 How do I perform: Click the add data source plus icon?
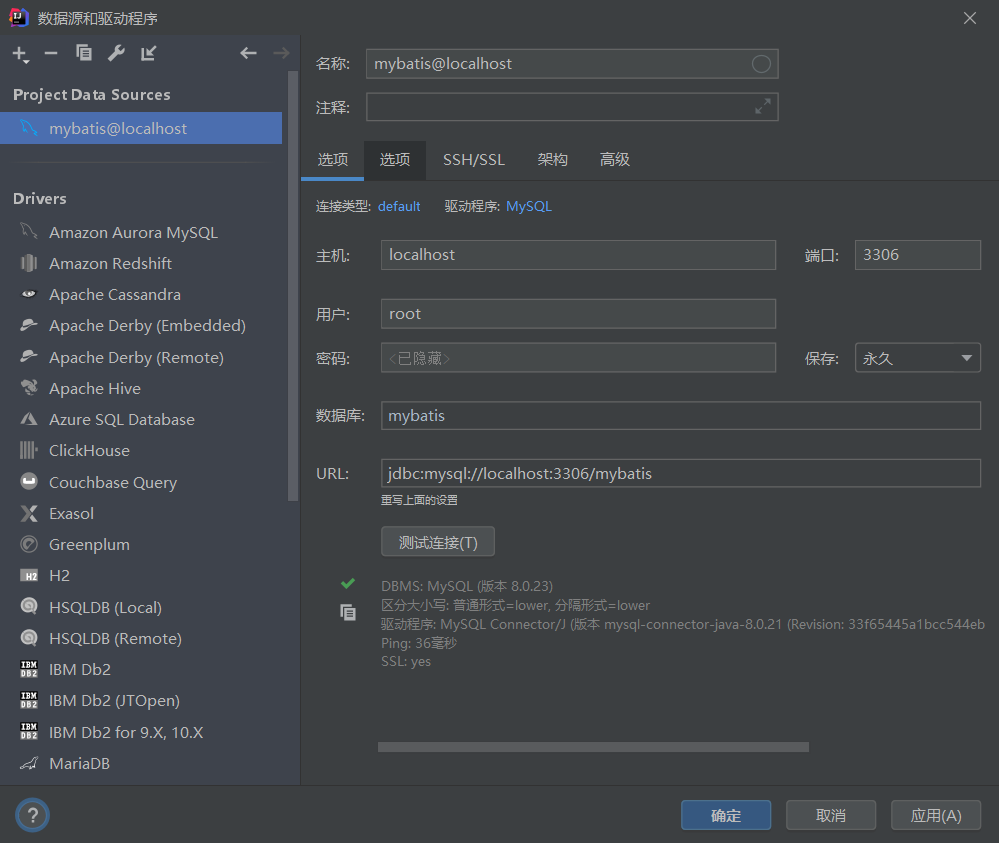[20, 54]
